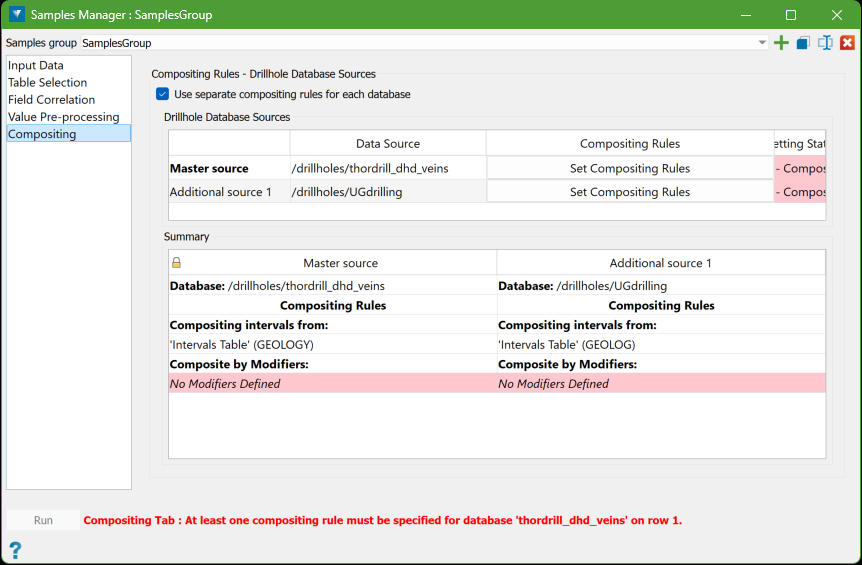Screen dimensions: 862x565
Task: Click the duplicate samples group icon
Action: 803,43
